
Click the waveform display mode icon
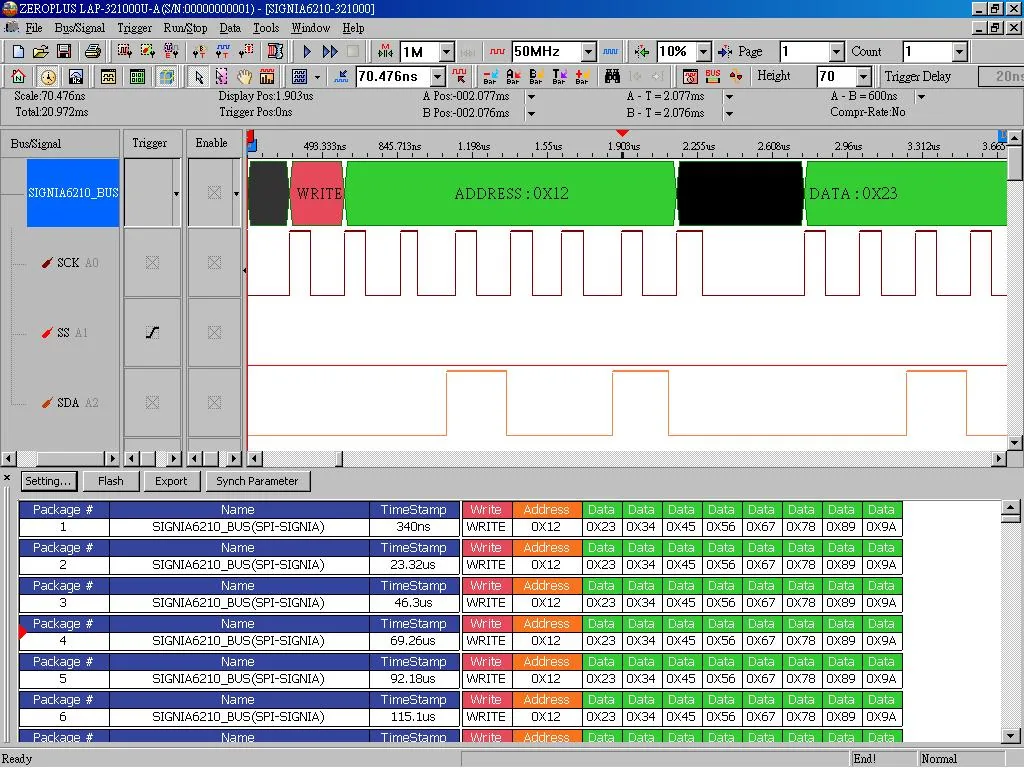click(x=108, y=76)
